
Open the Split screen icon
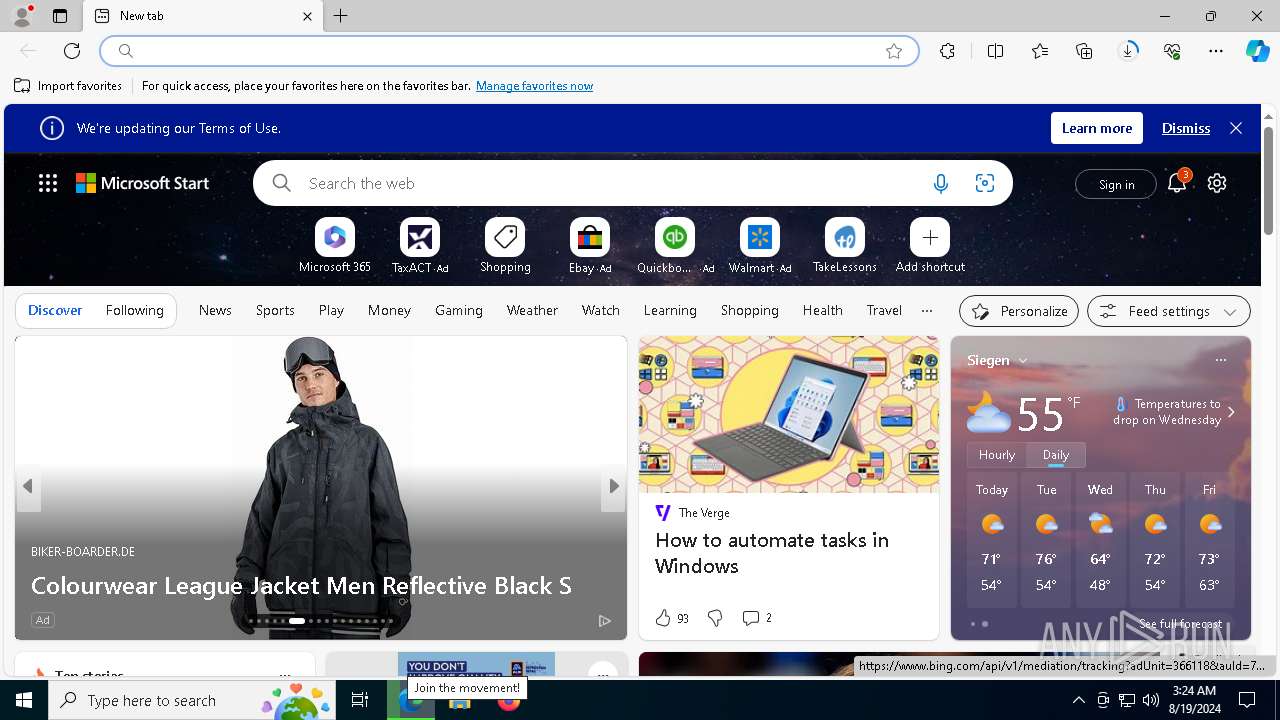pyautogui.click(x=995, y=51)
